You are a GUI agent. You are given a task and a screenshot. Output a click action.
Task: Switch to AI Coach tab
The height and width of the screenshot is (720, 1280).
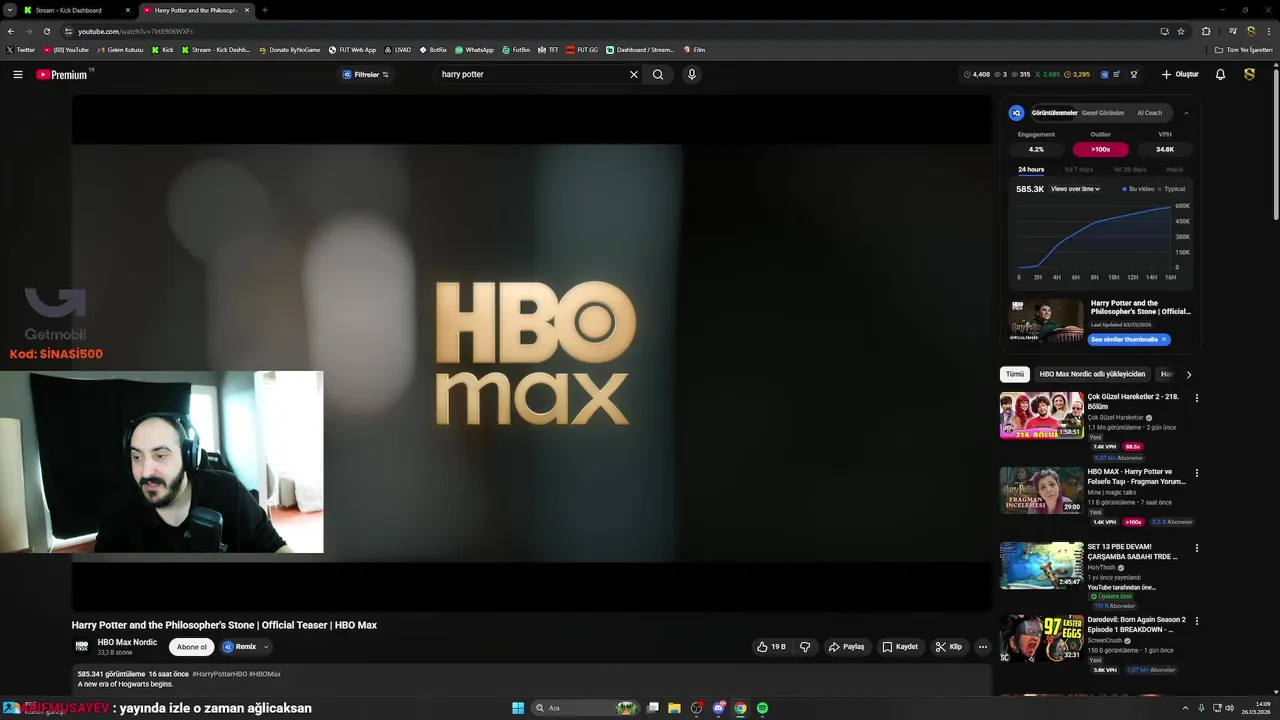1149,113
